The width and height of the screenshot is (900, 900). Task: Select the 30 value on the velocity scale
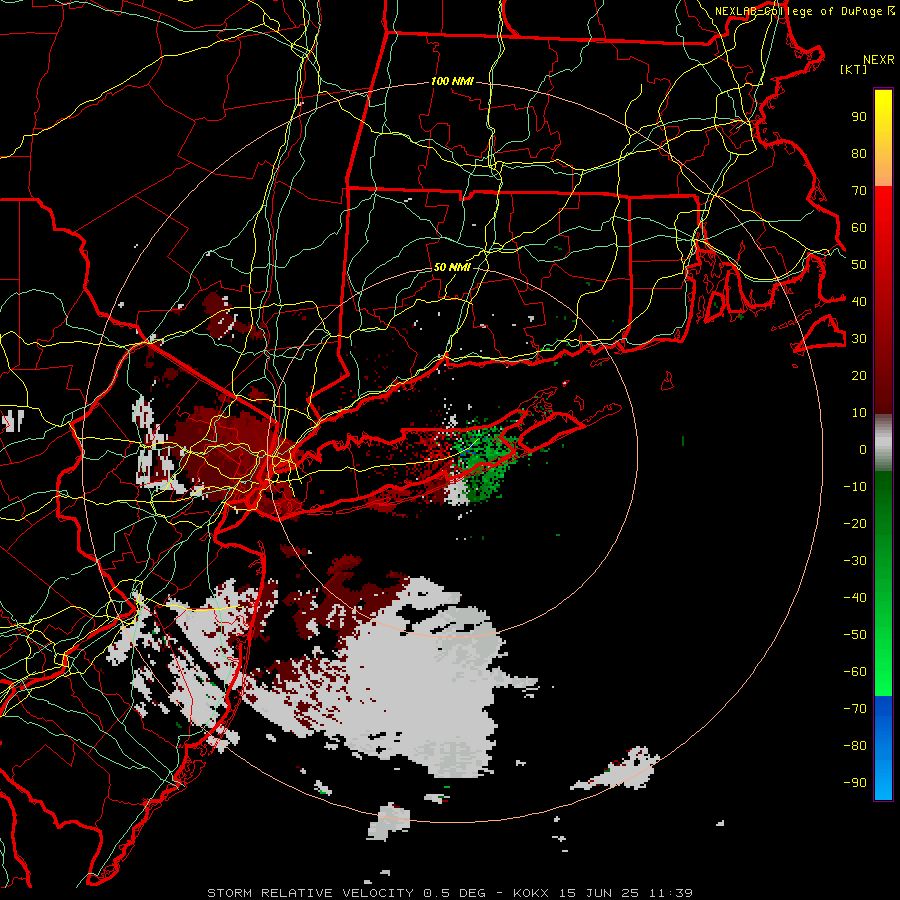[859, 339]
